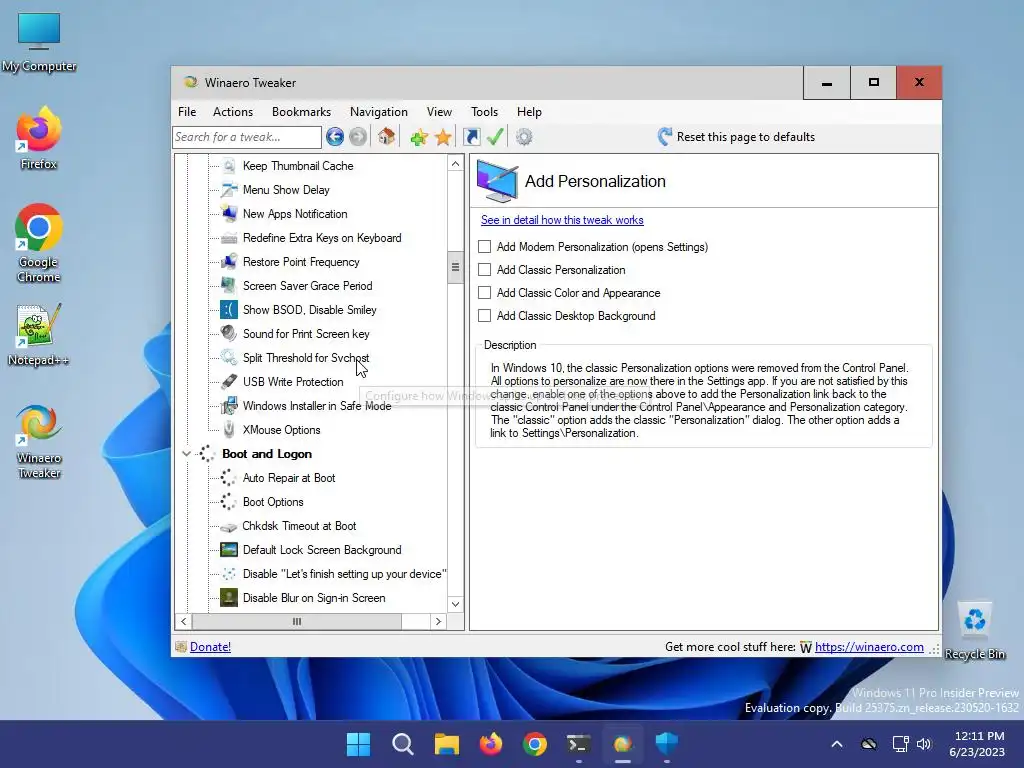Select Screen Saver Grace Period item

point(308,286)
